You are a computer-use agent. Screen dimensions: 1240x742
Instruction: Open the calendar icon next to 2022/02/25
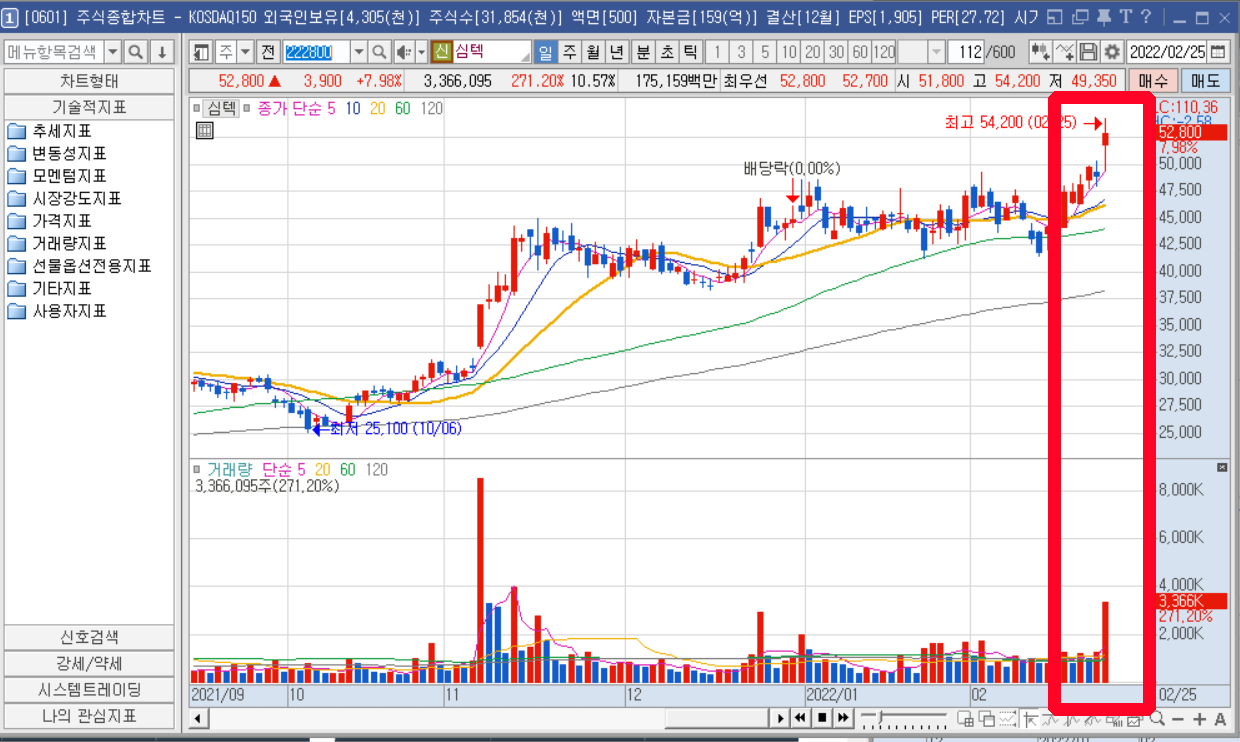[x=1219, y=52]
